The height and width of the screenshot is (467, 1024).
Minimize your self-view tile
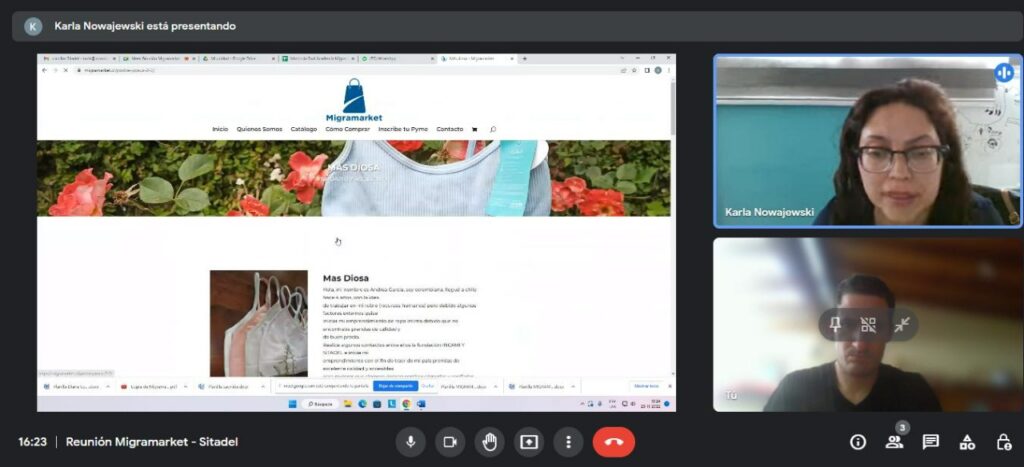coord(902,324)
